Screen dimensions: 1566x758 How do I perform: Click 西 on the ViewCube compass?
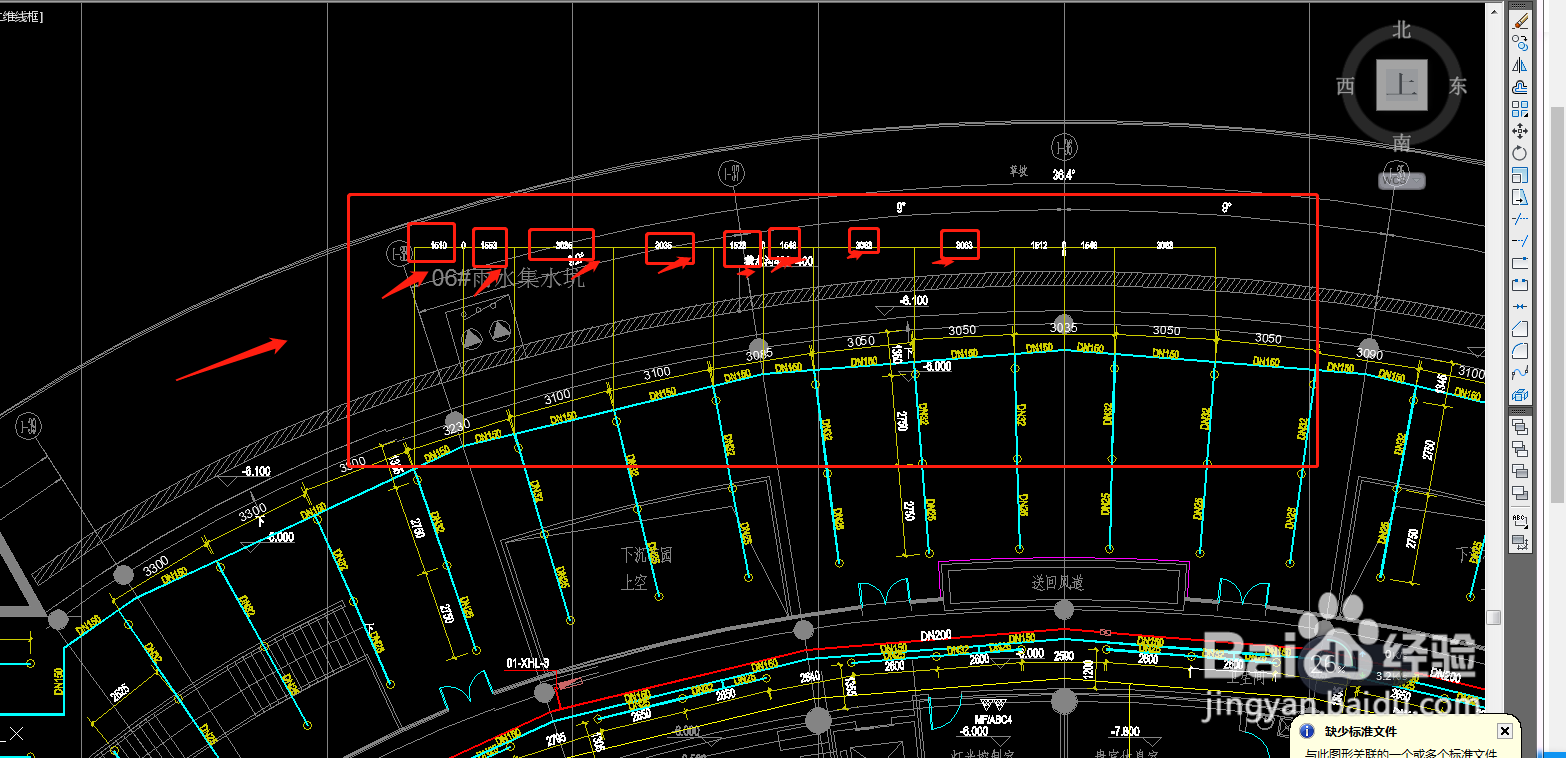pos(1345,86)
